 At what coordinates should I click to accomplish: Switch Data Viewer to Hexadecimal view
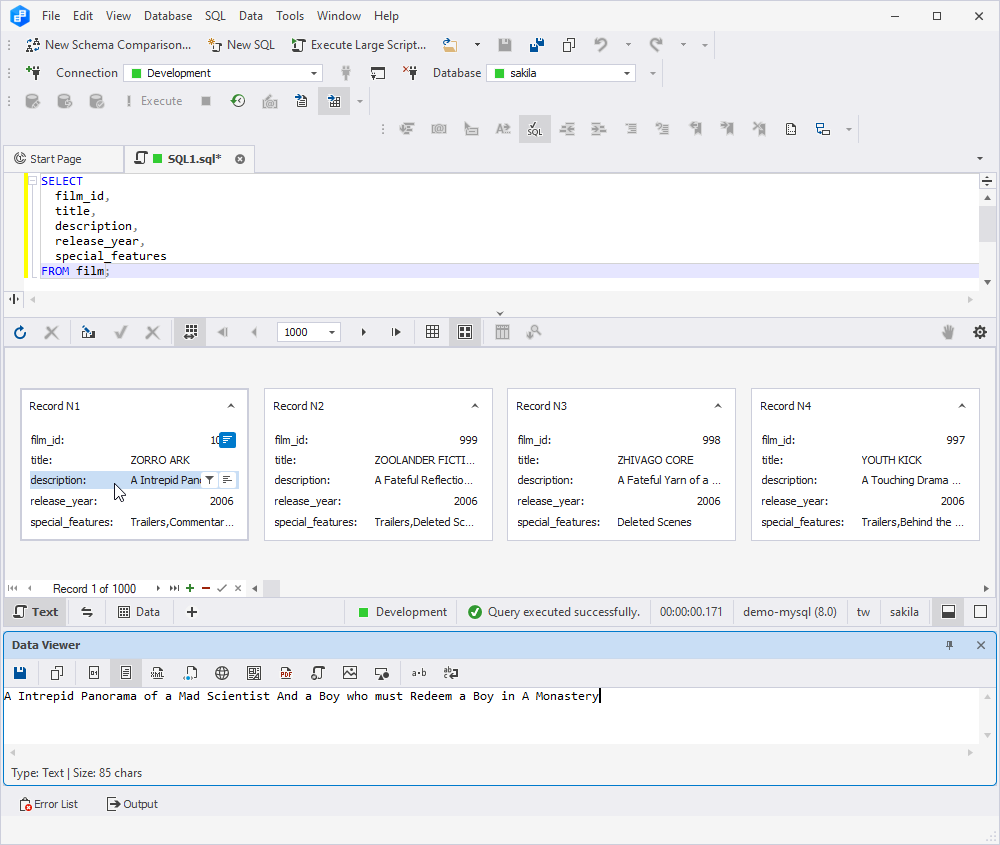point(94,673)
